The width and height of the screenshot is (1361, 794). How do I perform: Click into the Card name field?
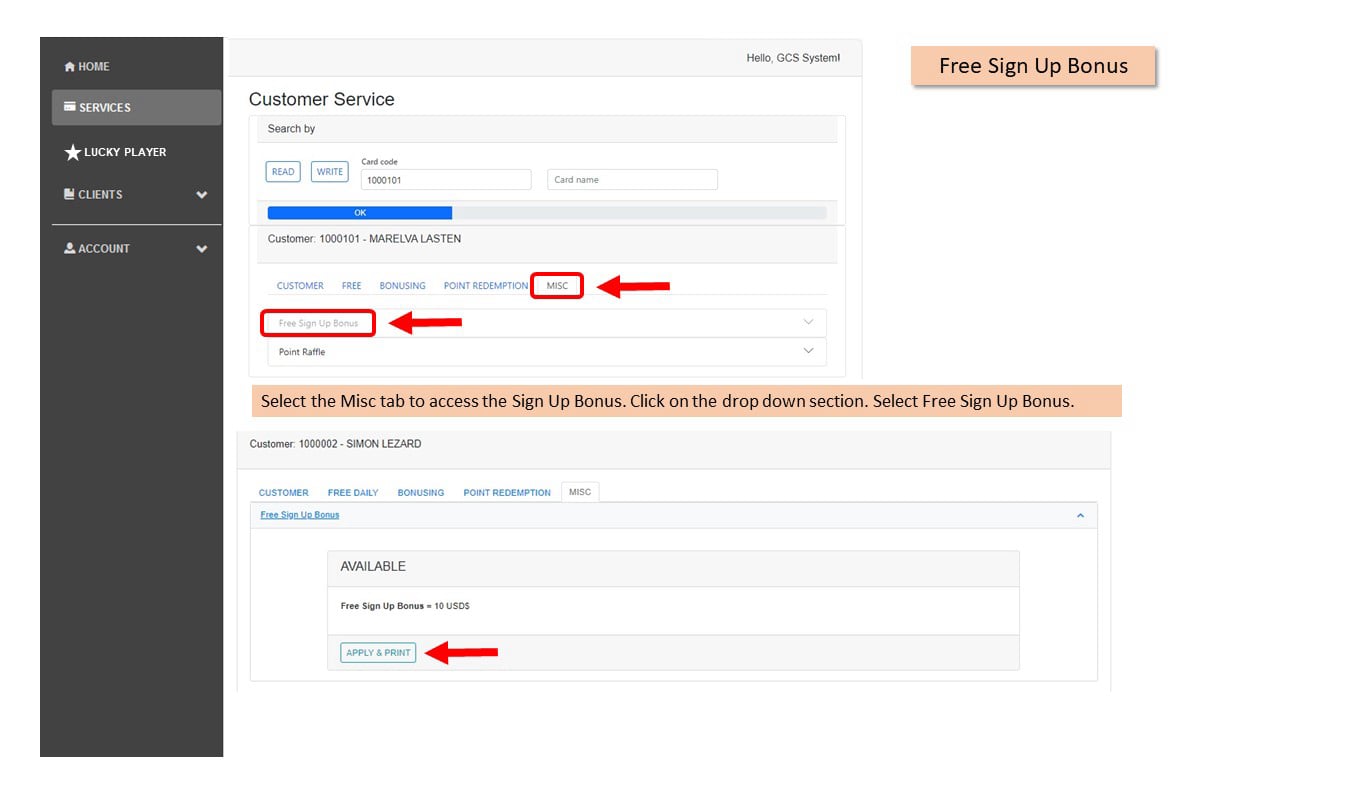tap(632, 180)
